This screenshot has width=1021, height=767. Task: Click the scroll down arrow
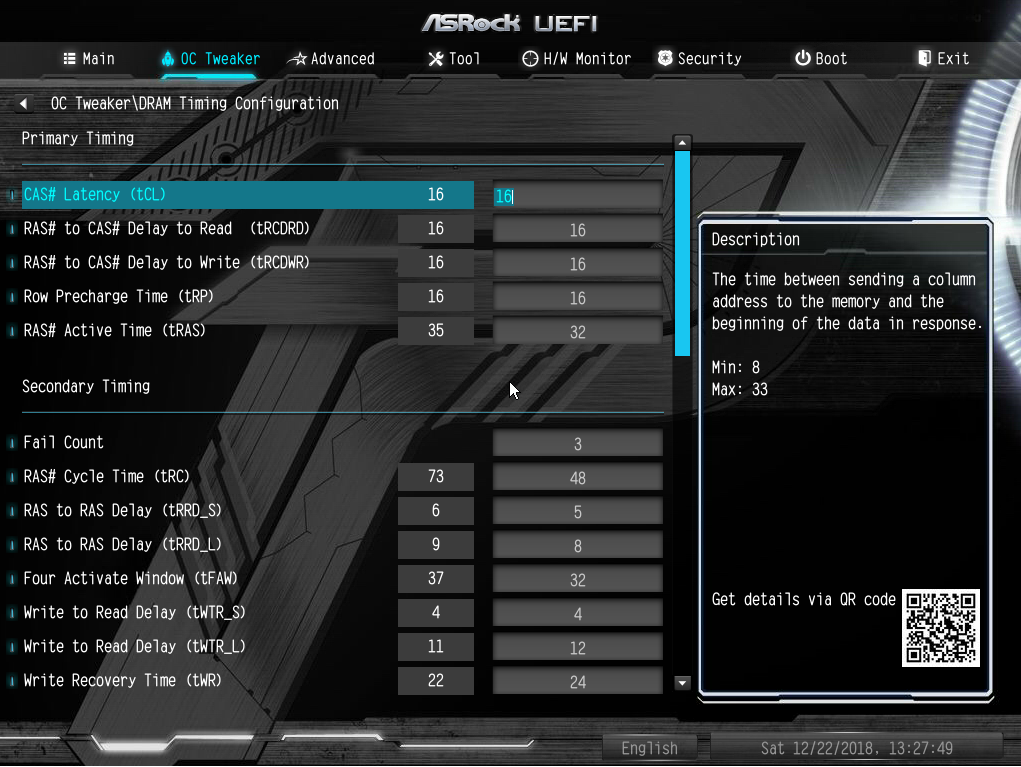tap(682, 683)
